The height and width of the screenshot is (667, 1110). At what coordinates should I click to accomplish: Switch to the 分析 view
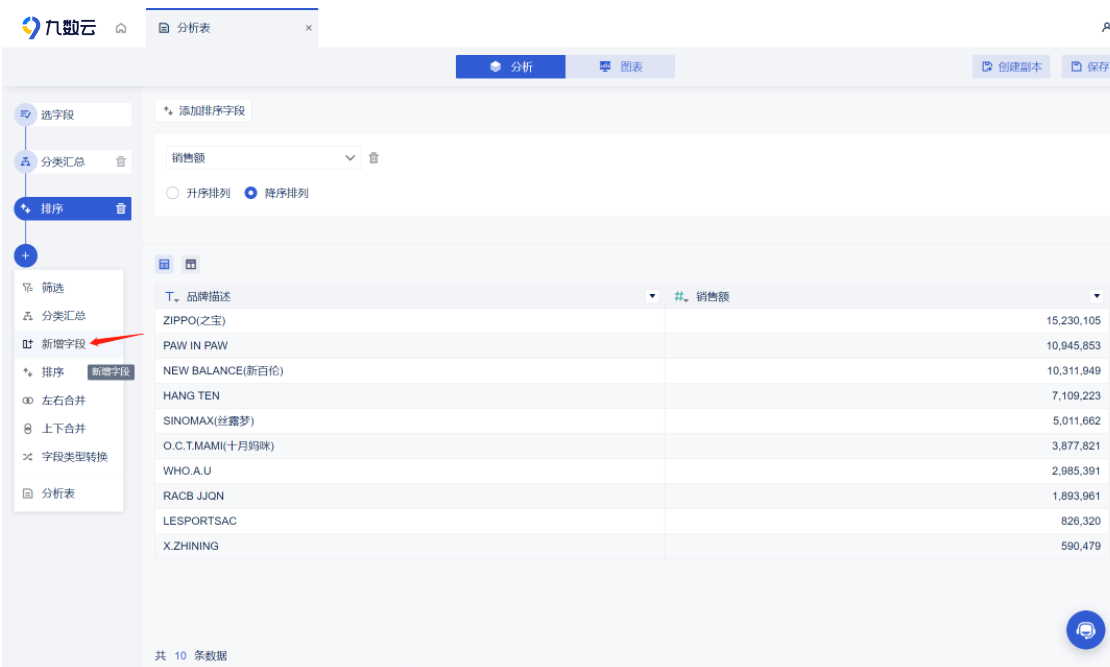coord(510,67)
